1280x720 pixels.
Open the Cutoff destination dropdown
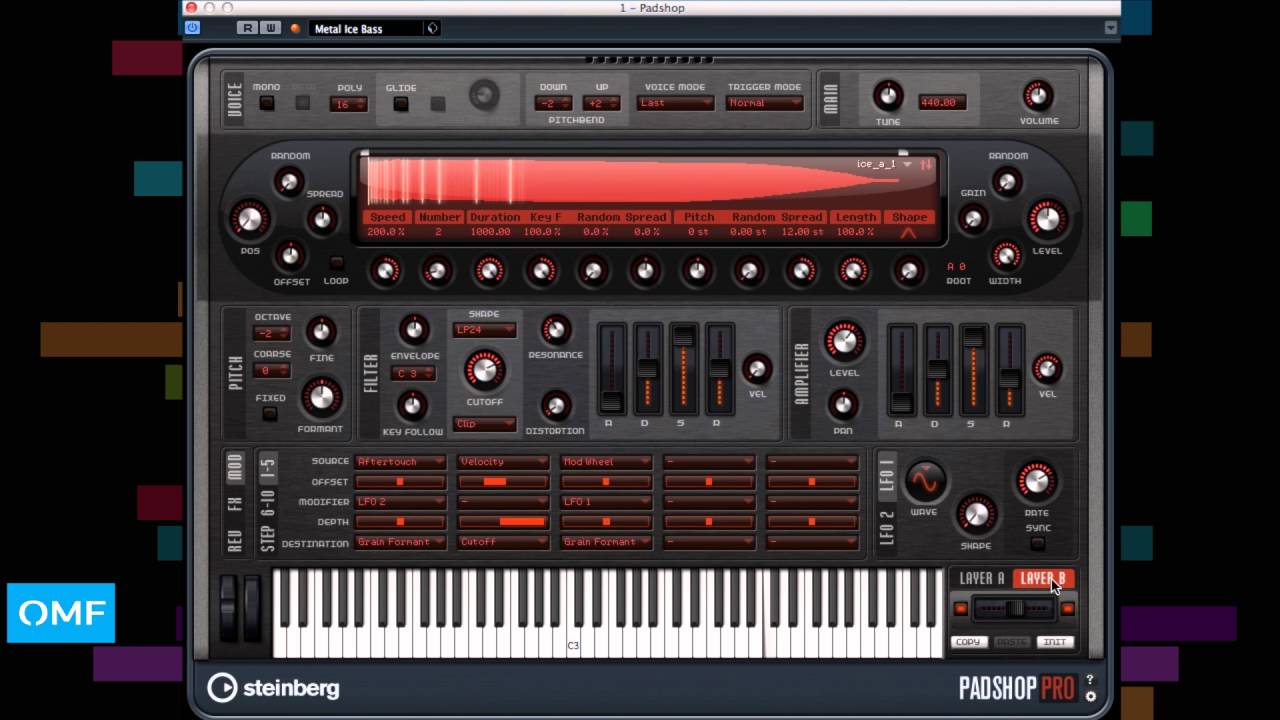(x=503, y=541)
